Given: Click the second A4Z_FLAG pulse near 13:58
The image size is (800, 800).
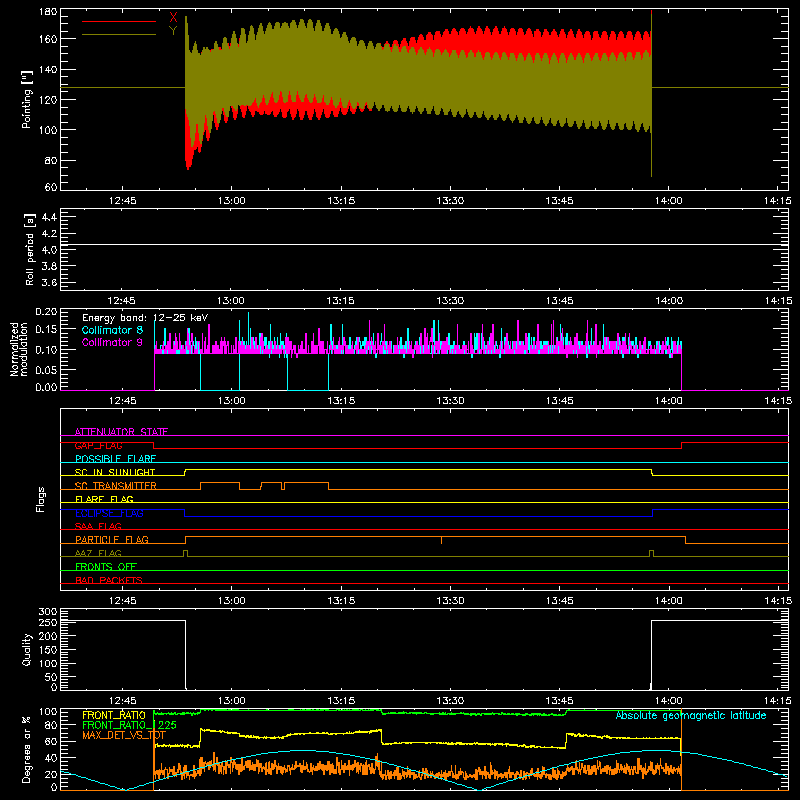Looking at the screenshot, I should 652,554.
